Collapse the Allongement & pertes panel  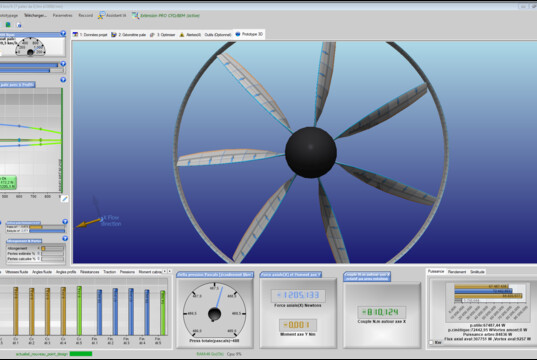pyautogui.click(x=65, y=238)
